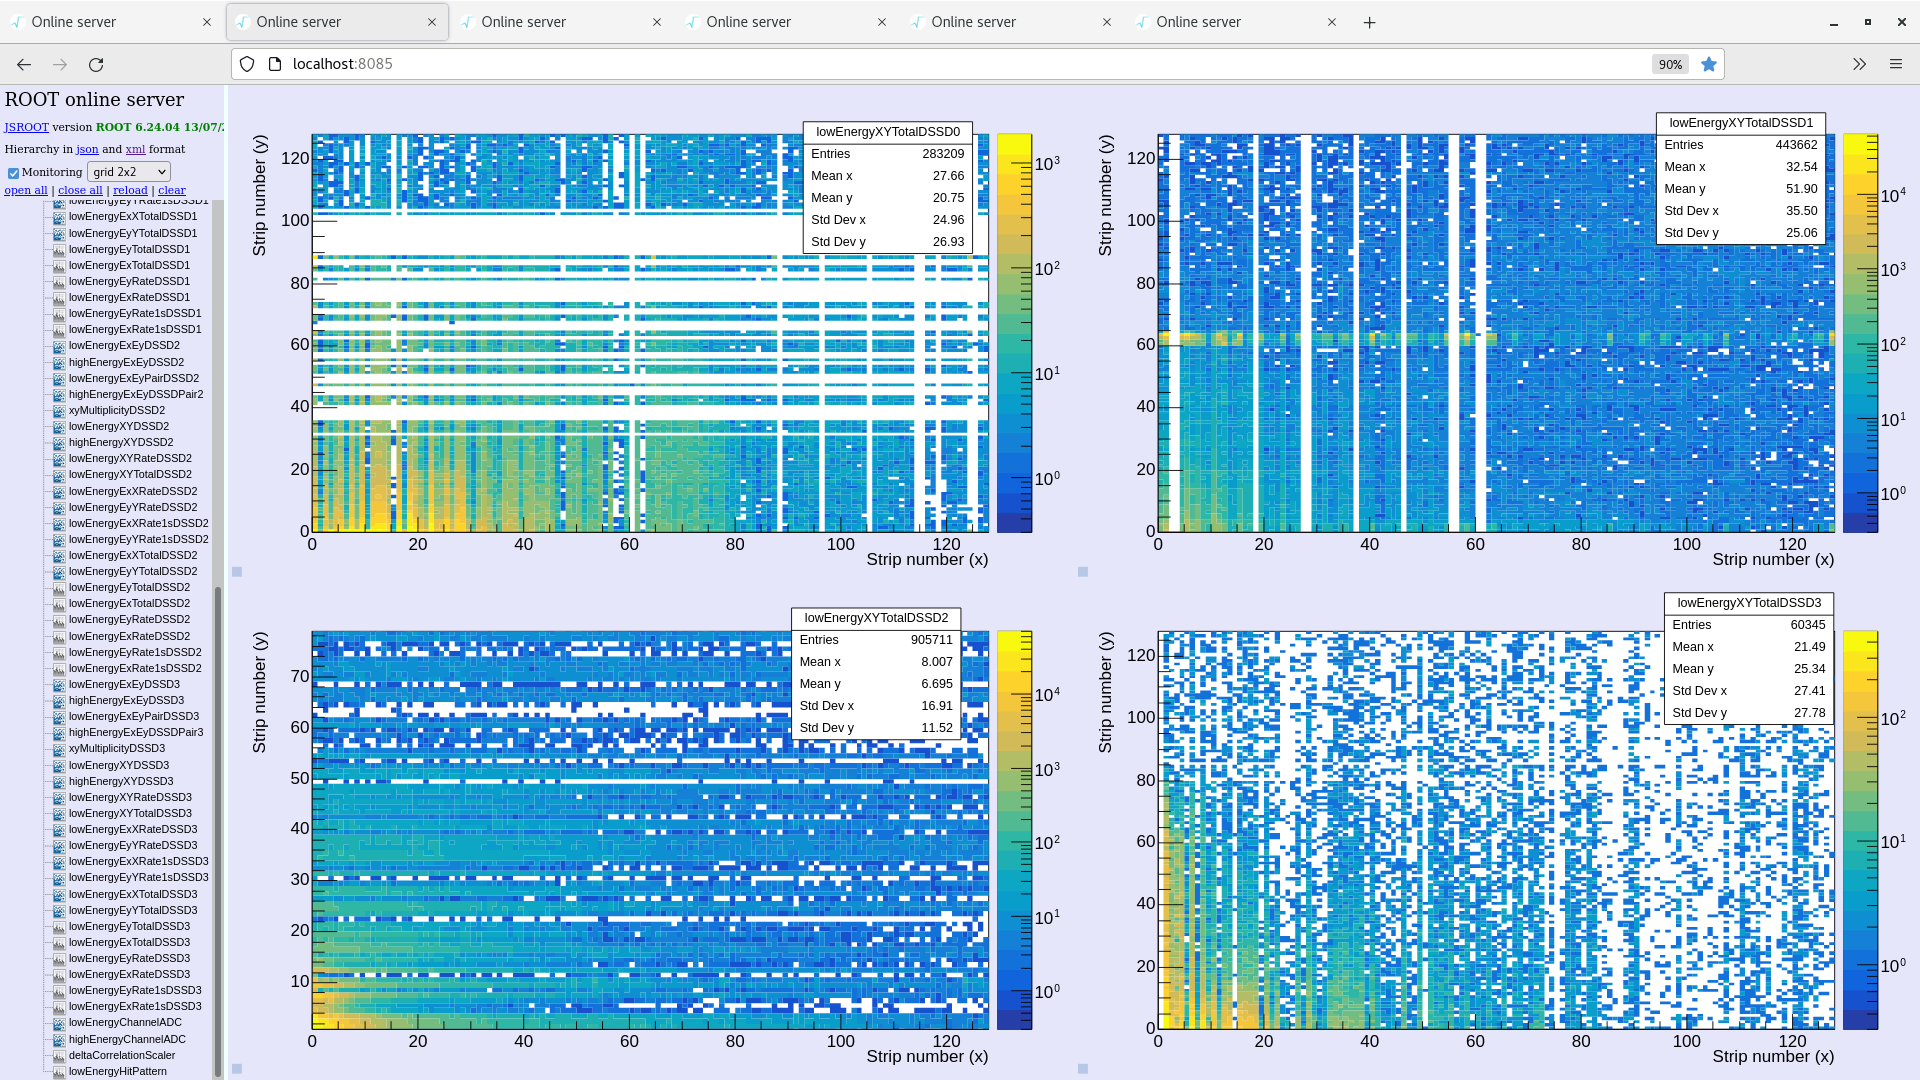Click the browser back arrow icon
1920x1080 pixels.
tap(23, 64)
